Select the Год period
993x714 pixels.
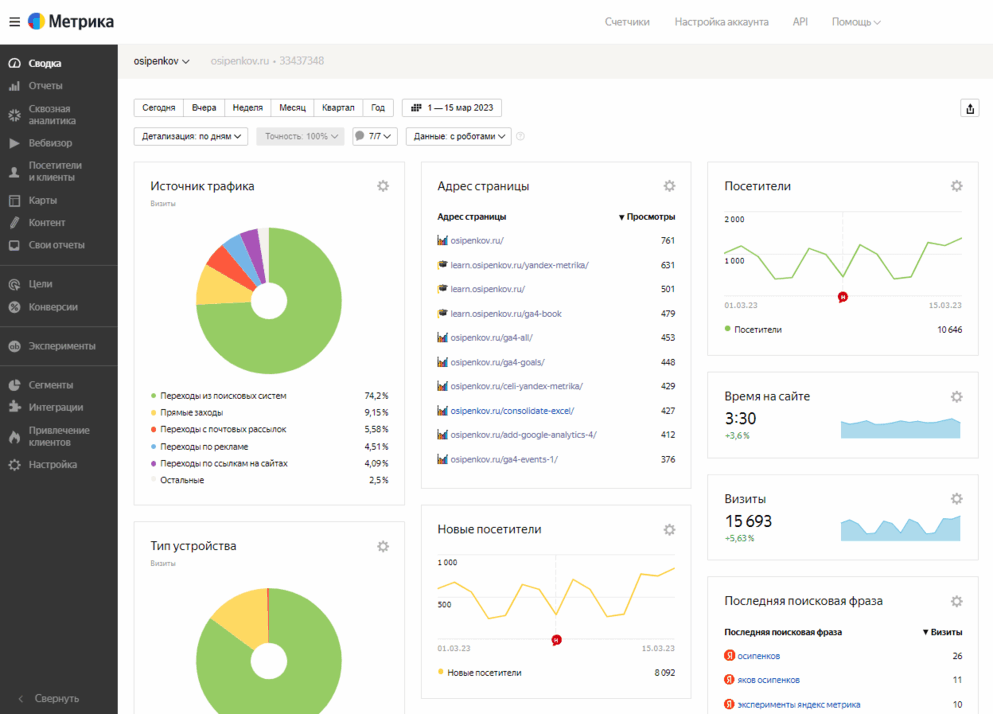(378, 108)
